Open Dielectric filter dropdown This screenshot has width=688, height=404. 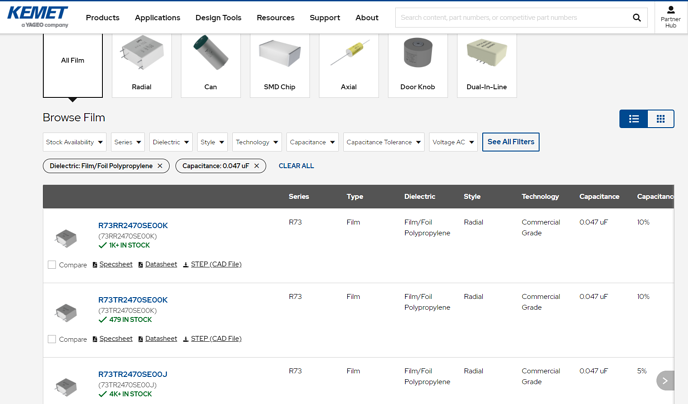point(171,142)
